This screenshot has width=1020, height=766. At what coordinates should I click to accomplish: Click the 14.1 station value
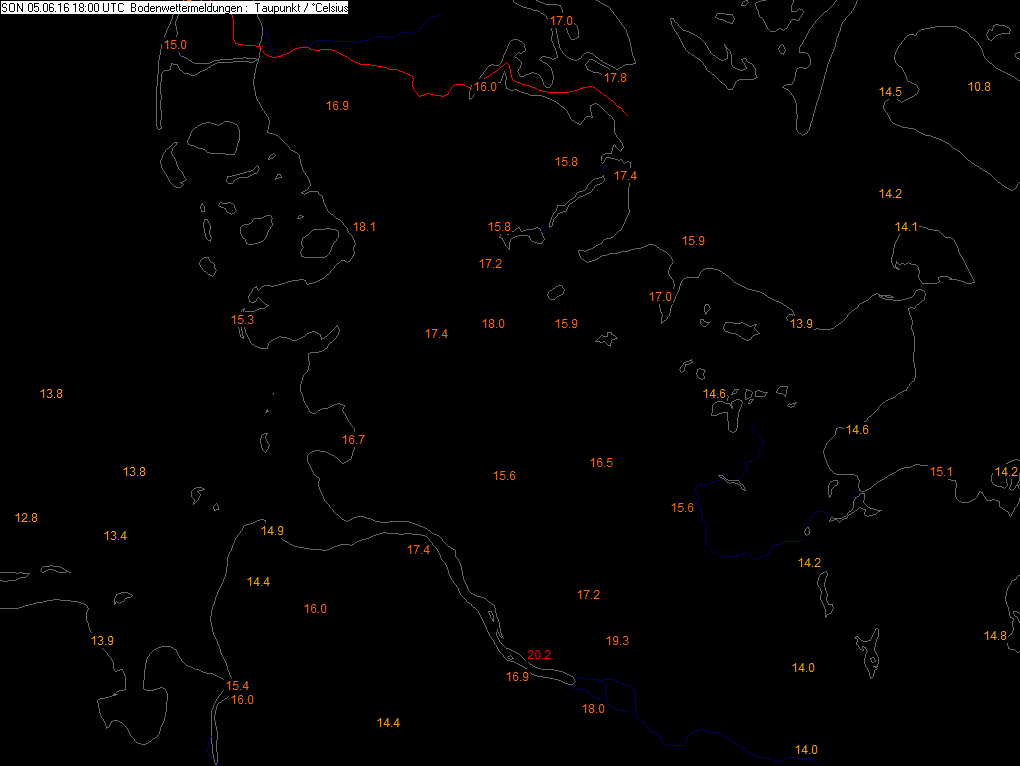[x=906, y=227]
